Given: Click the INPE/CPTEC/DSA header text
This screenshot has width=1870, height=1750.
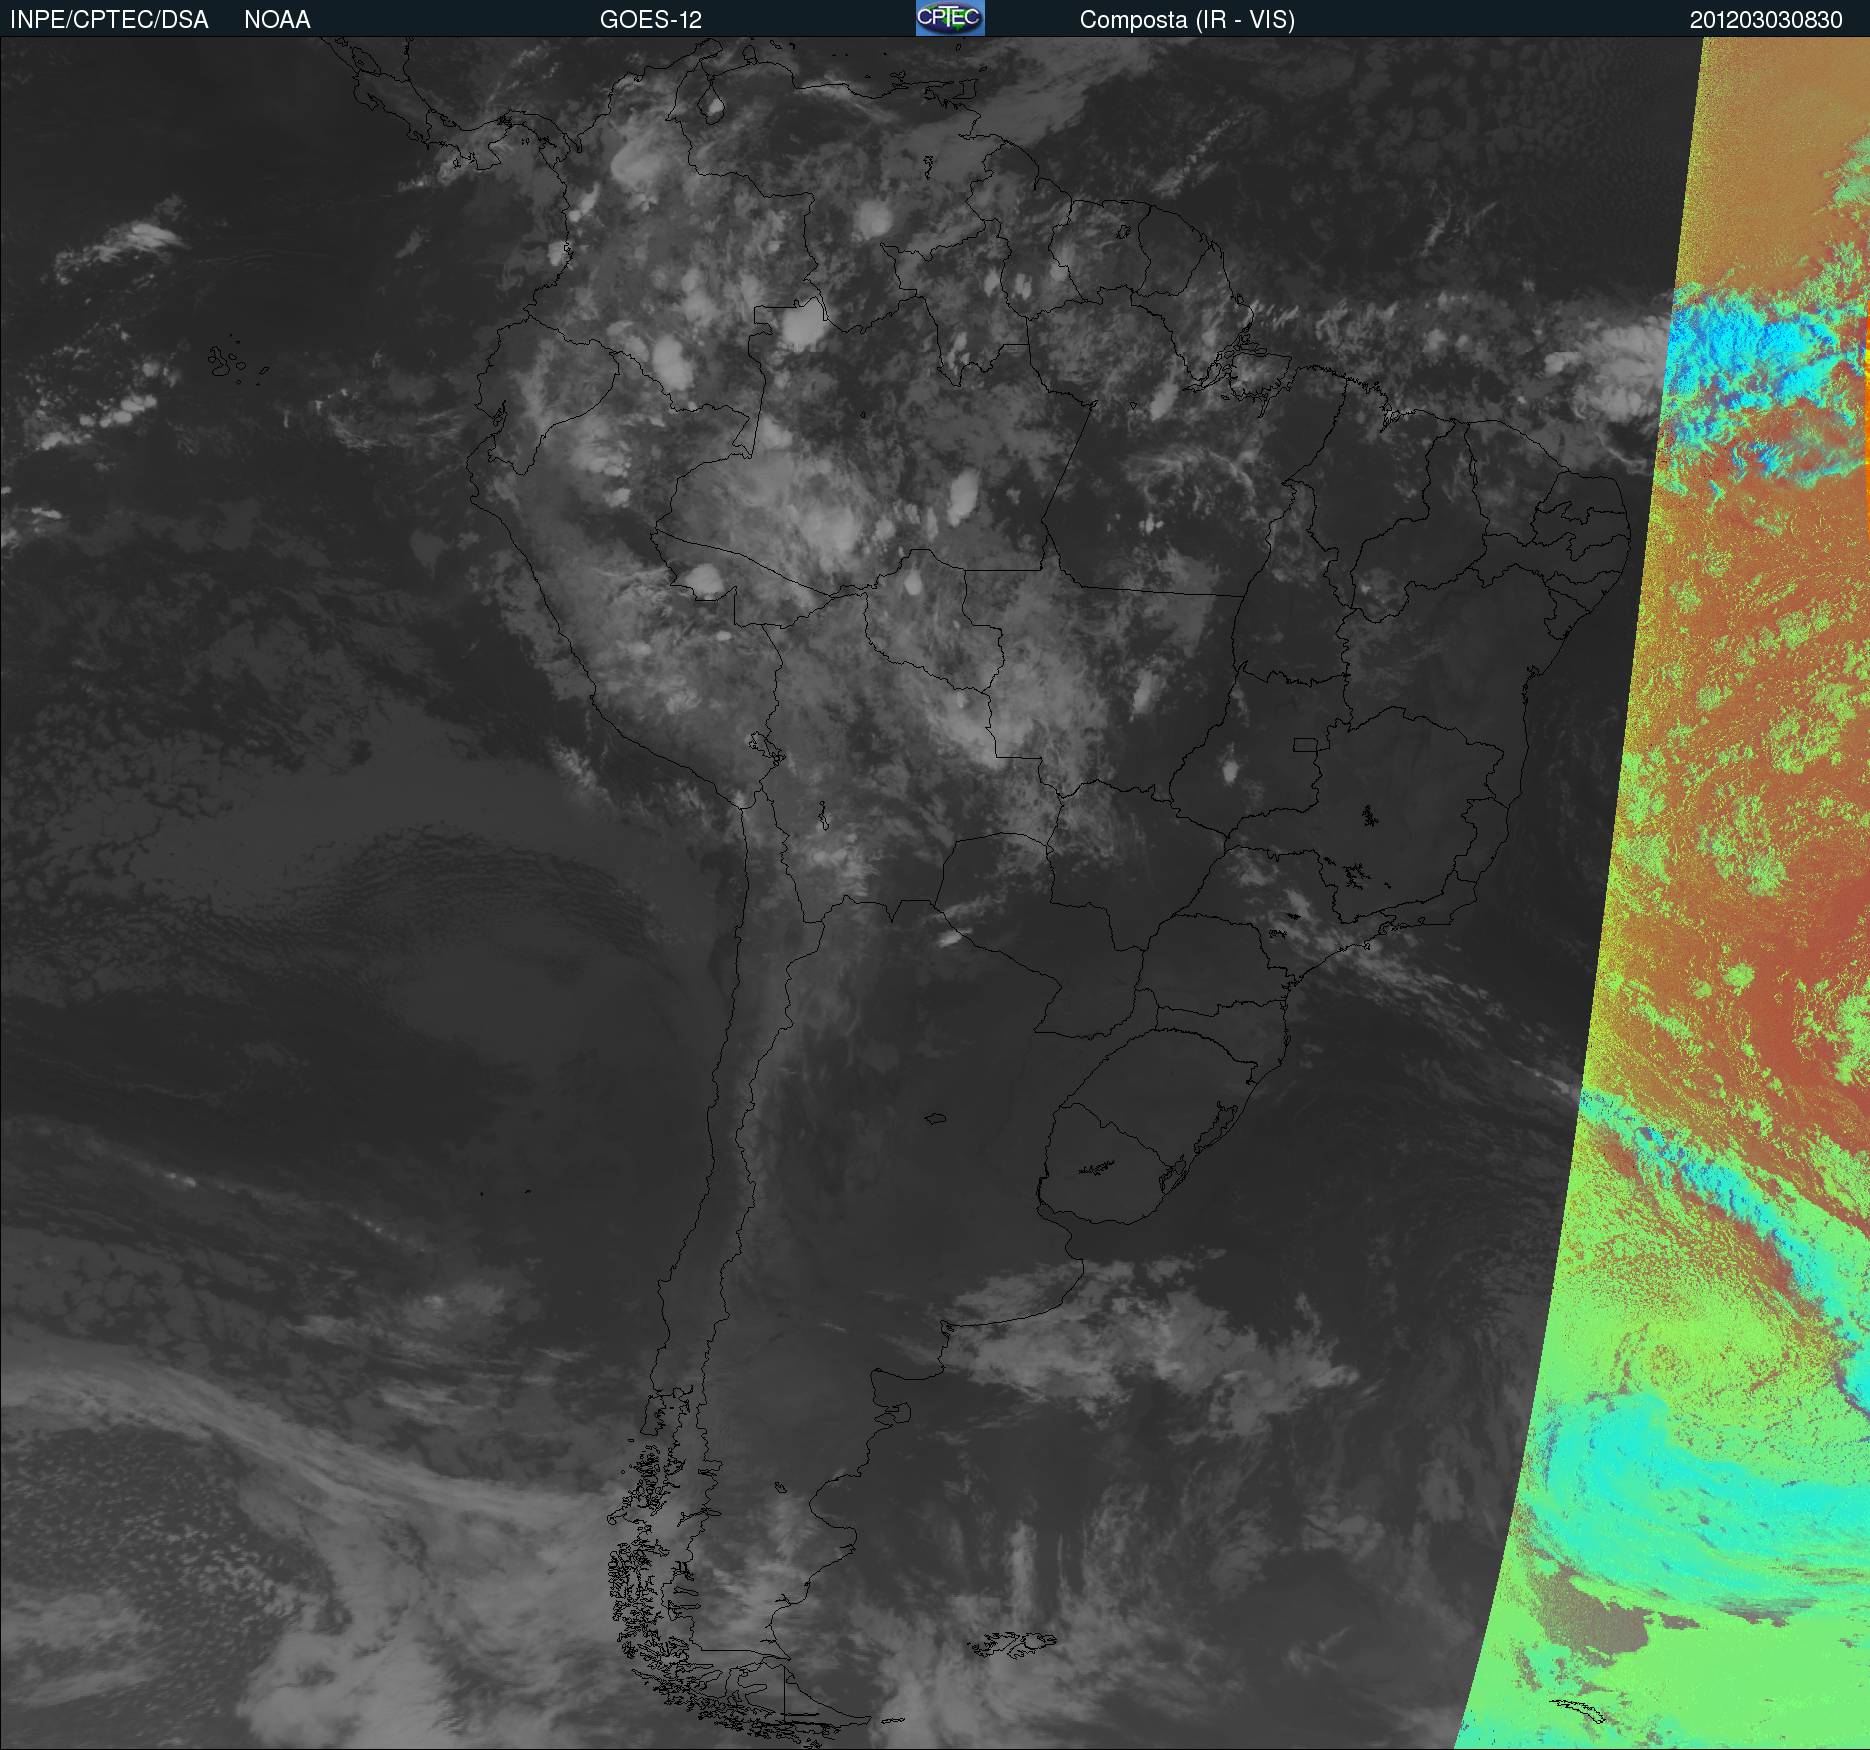Looking at the screenshot, I should pyautogui.click(x=109, y=20).
